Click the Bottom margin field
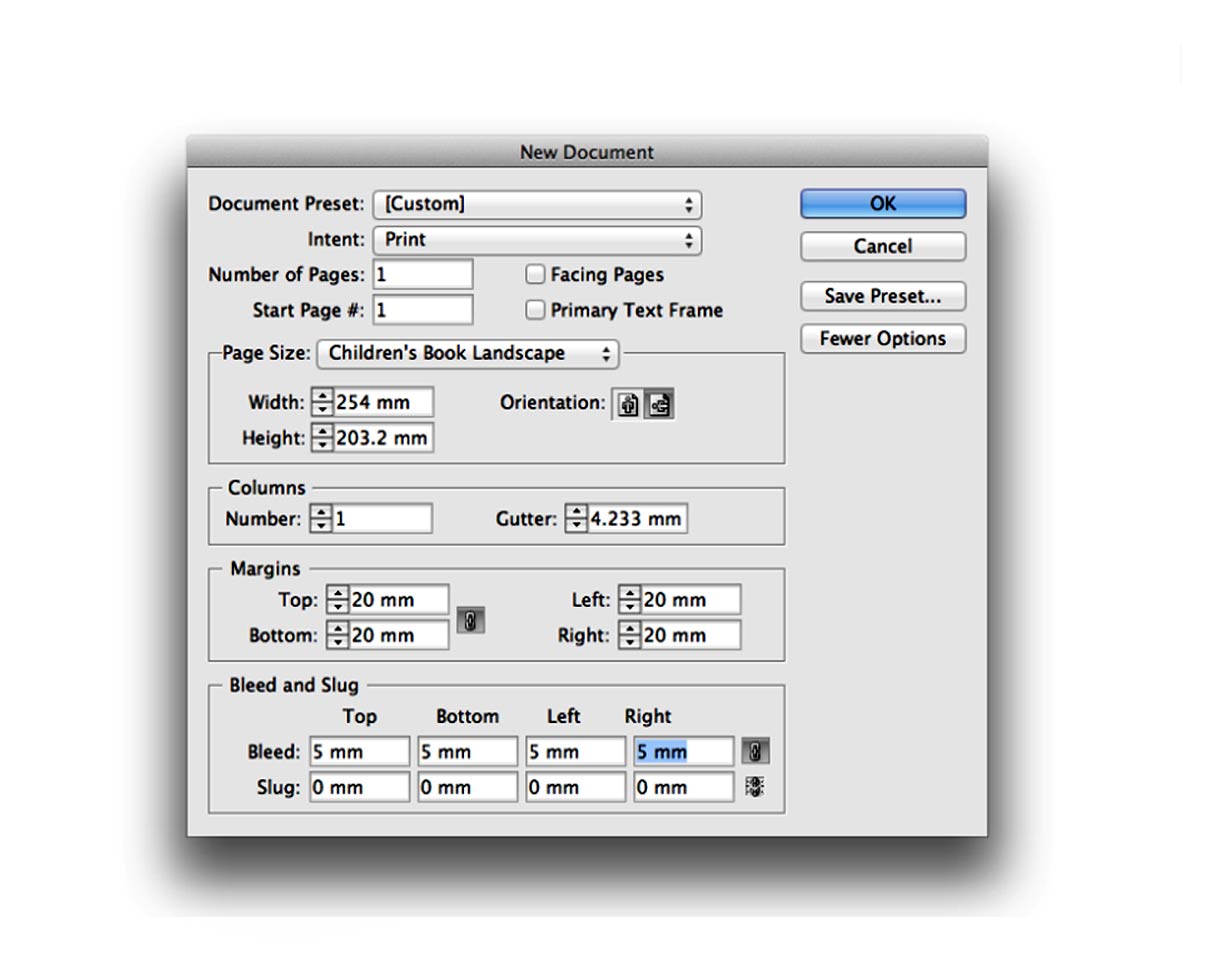 click(399, 635)
